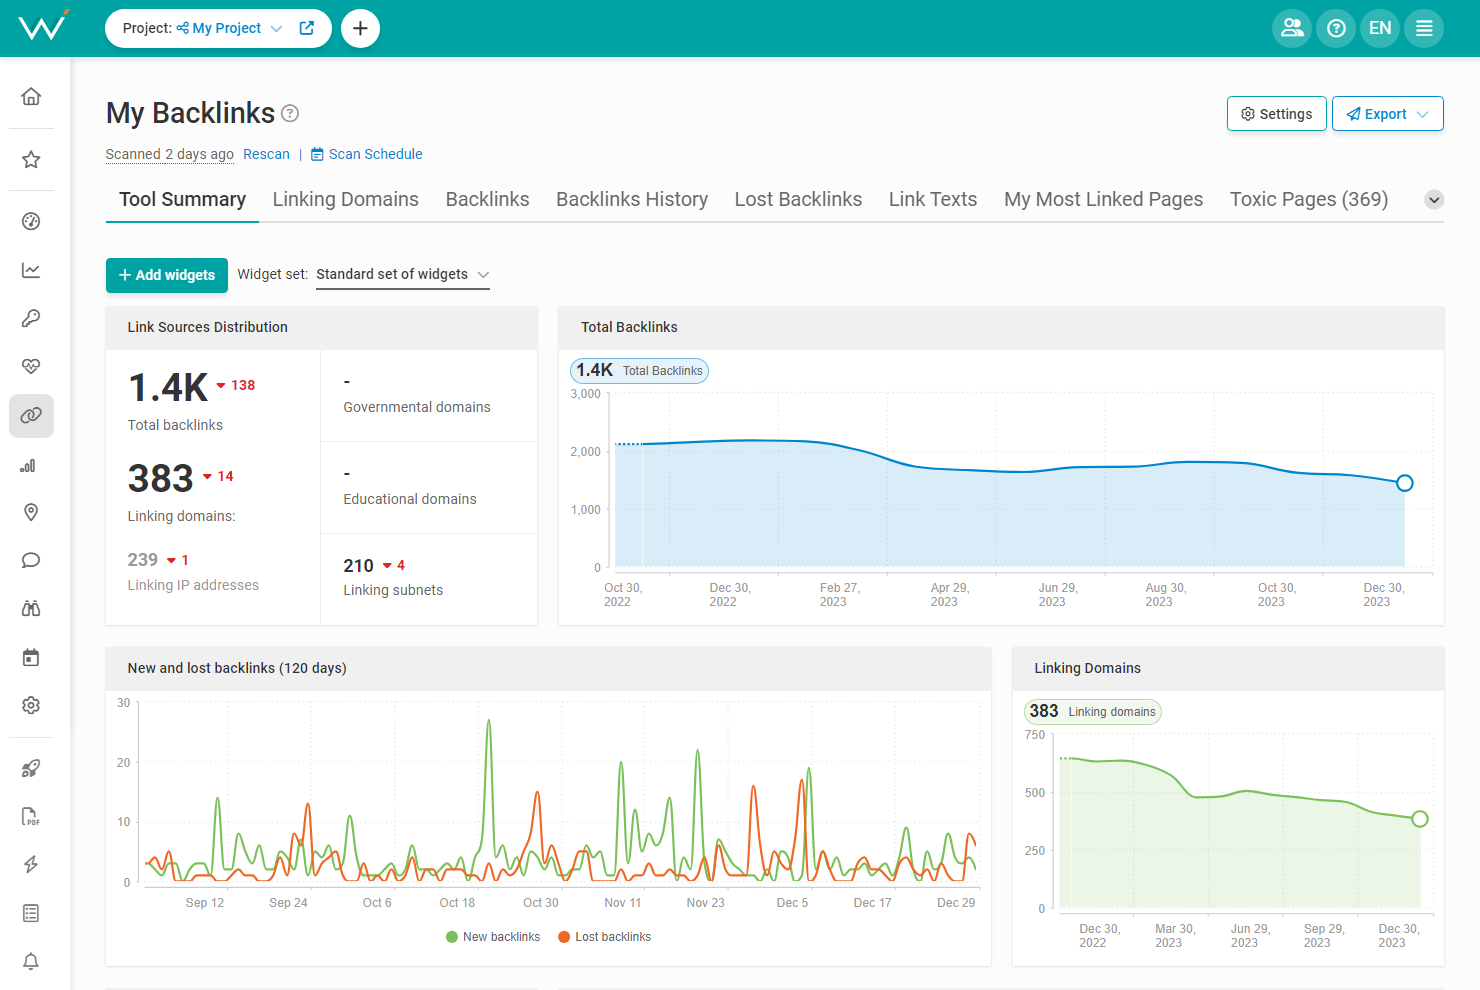Viewport: 1480px width, 990px height.
Task: Toggle the Total Backlinks chip on the chart
Action: (639, 370)
